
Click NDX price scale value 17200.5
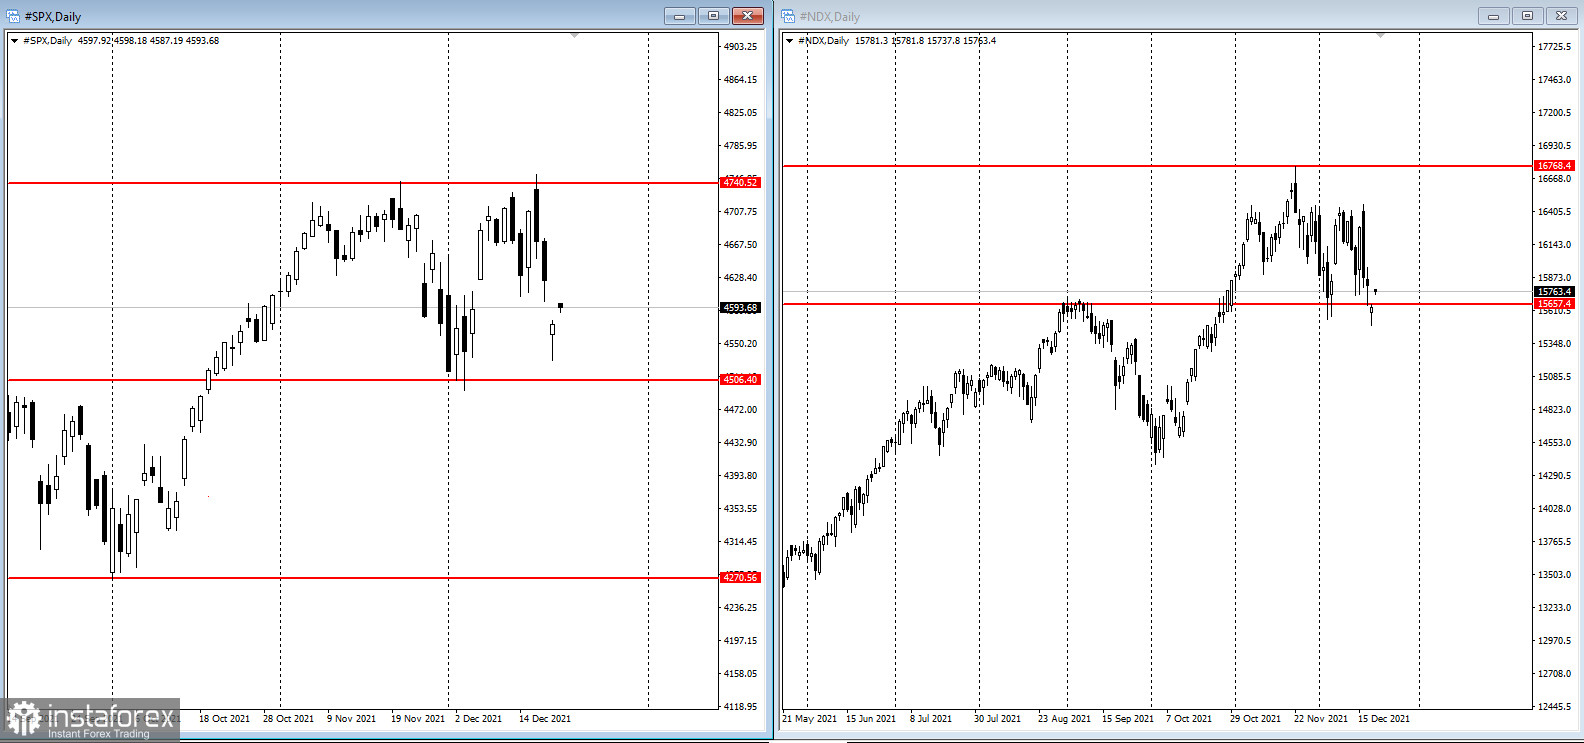point(1554,113)
